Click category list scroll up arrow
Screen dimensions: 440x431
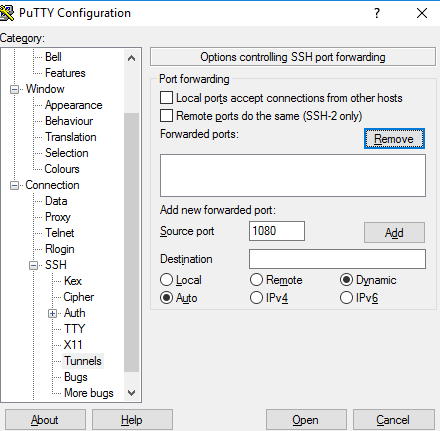click(131, 58)
